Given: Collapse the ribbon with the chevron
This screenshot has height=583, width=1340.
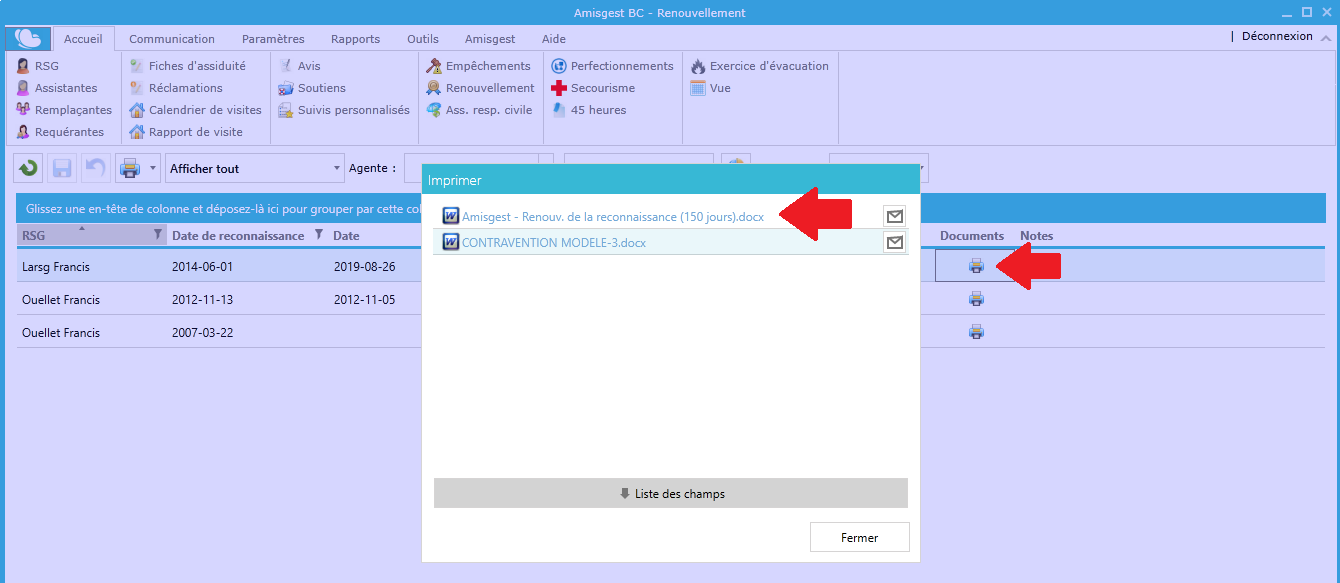Looking at the screenshot, I should (1326, 38).
